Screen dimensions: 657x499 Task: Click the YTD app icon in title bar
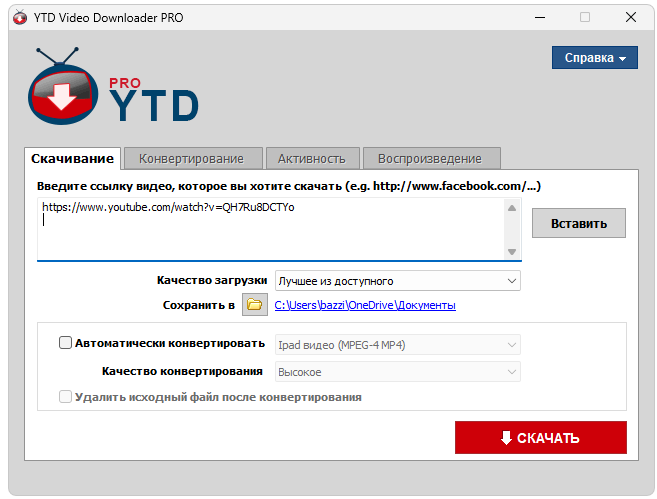tap(19, 18)
